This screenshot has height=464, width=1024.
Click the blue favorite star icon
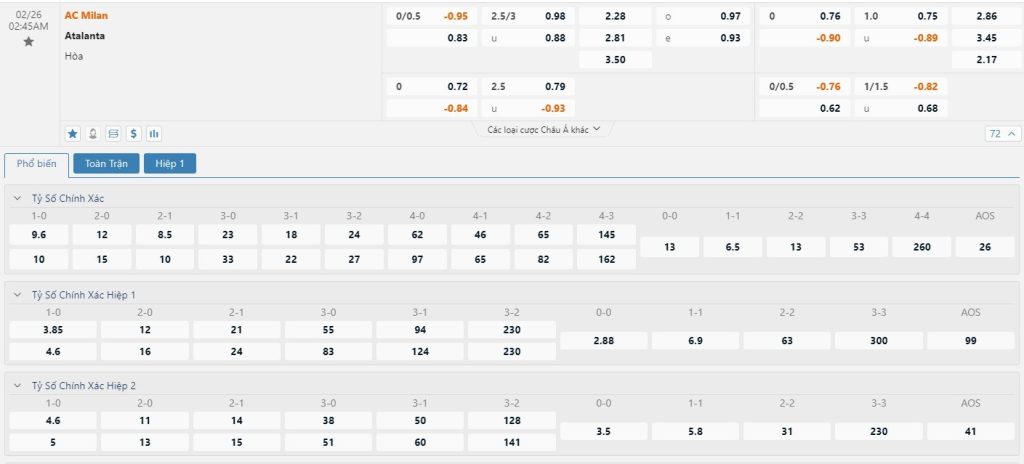pos(73,133)
